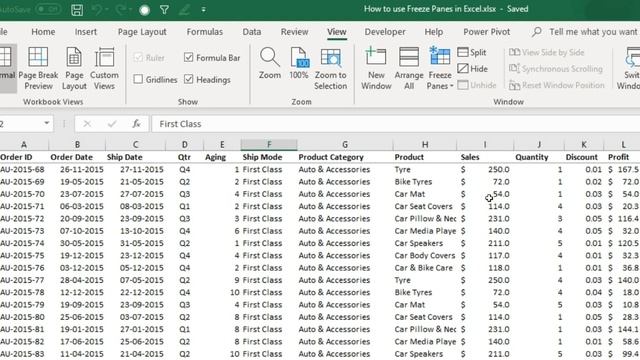
Task: Hide the current window
Action: point(473,69)
